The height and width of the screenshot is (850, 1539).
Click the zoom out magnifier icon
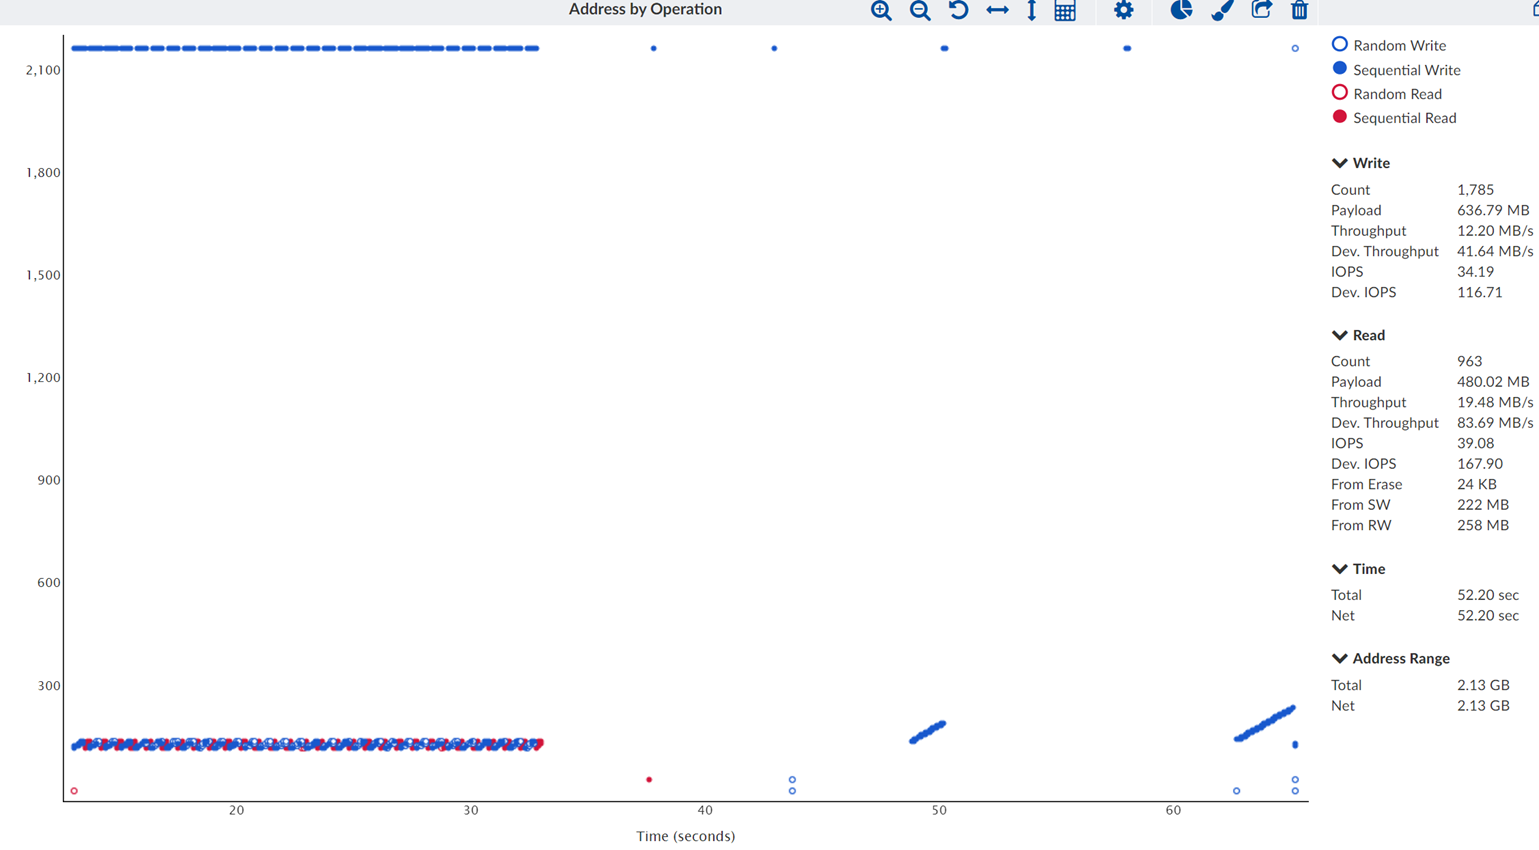tap(920, 11)
